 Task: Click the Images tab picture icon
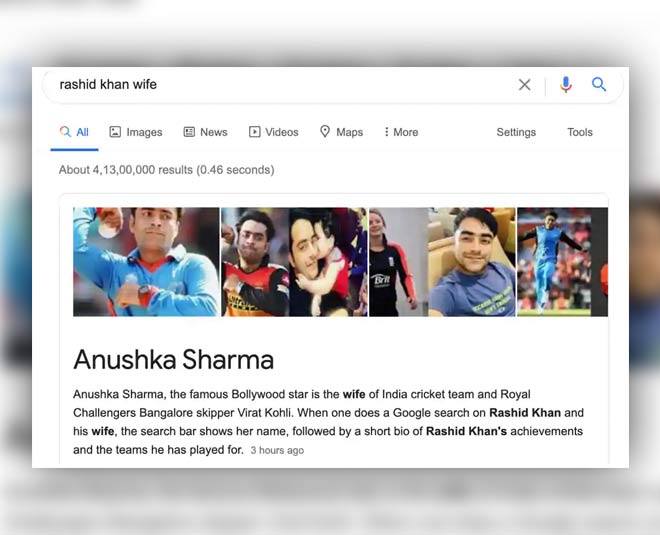pos(115,132)
